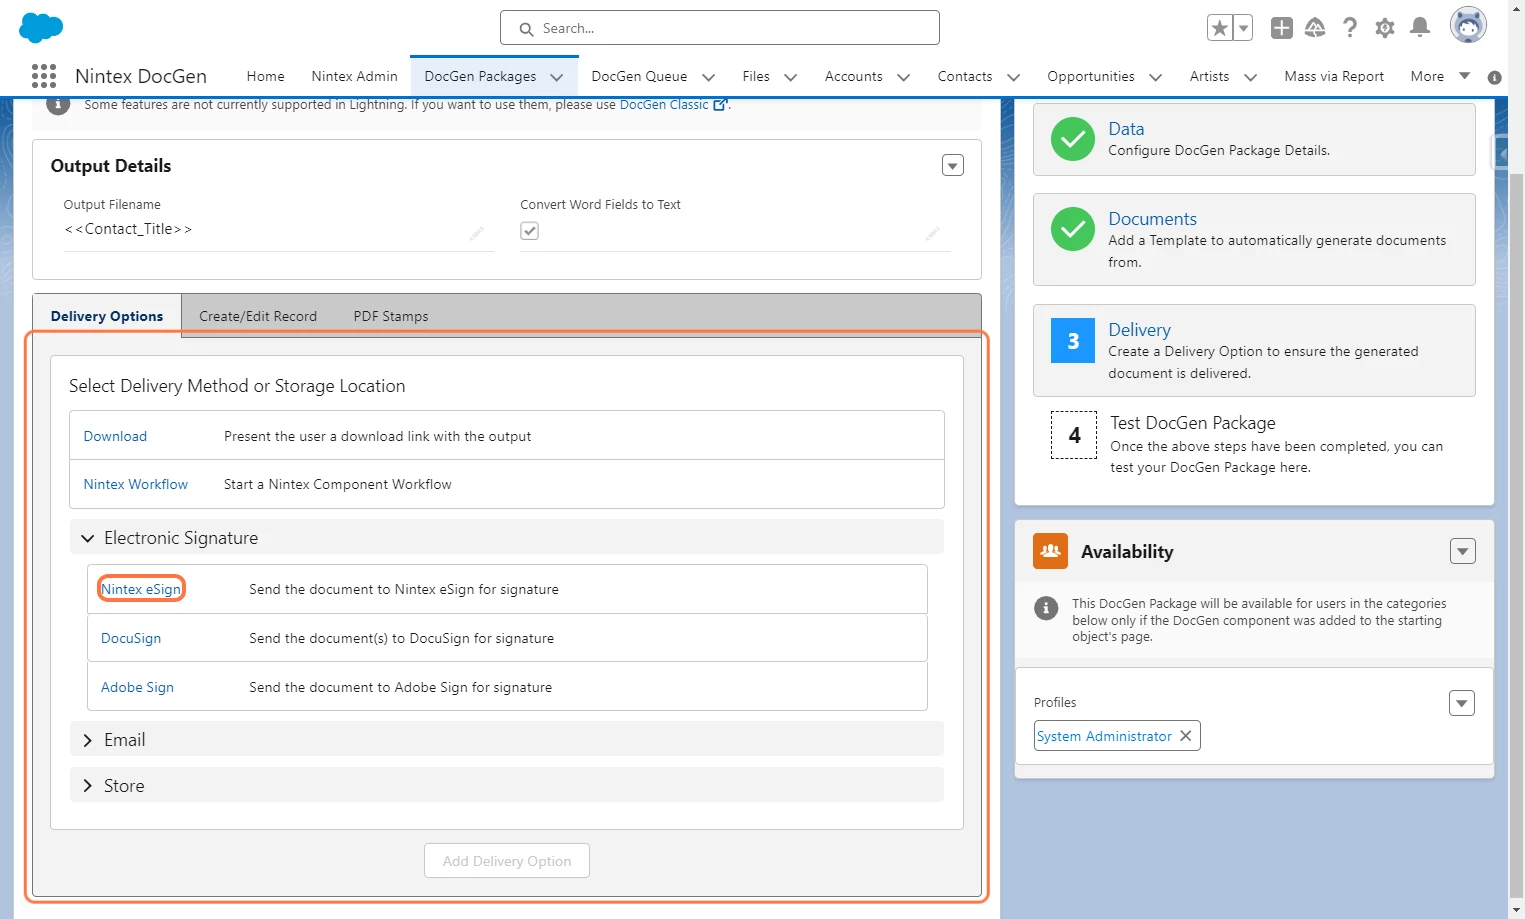Screen dimensions: 1525x919
Task: Open the DocGen Queue tab chevron
Action: (x=709, y=77)
